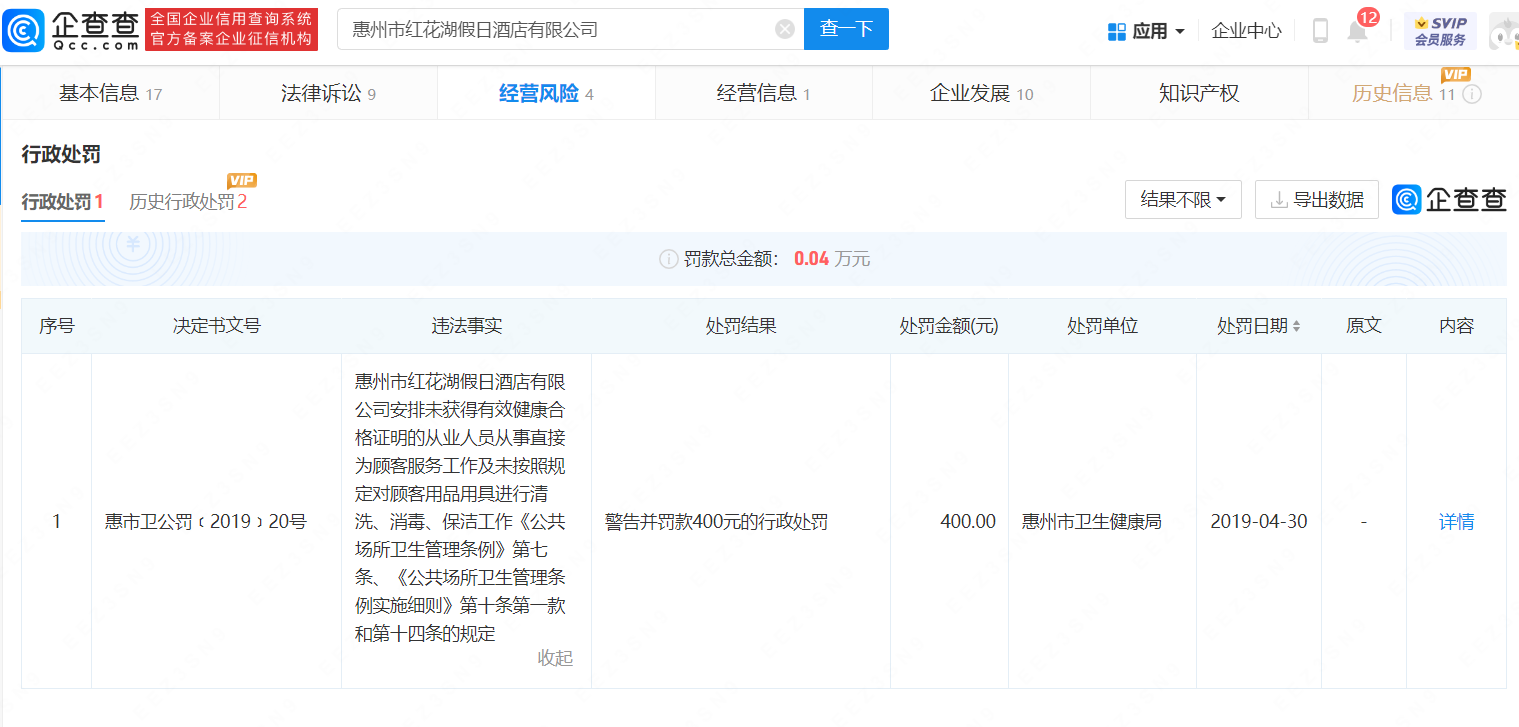Click the 处罚单位 column header
Viewport: 1519px width, 727px height.
[1103, 326]
